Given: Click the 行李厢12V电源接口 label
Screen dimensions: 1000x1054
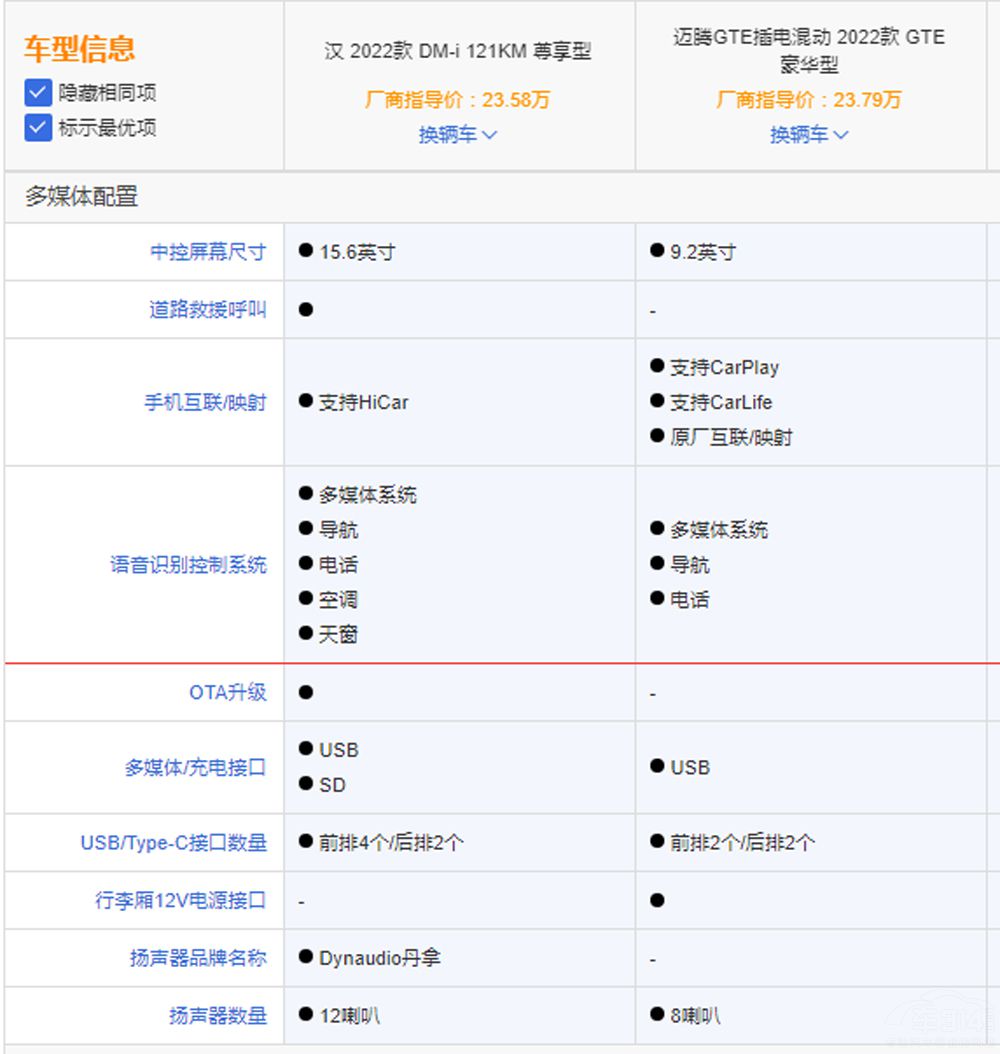Looking at the screenshot, I should click(181, 901).
